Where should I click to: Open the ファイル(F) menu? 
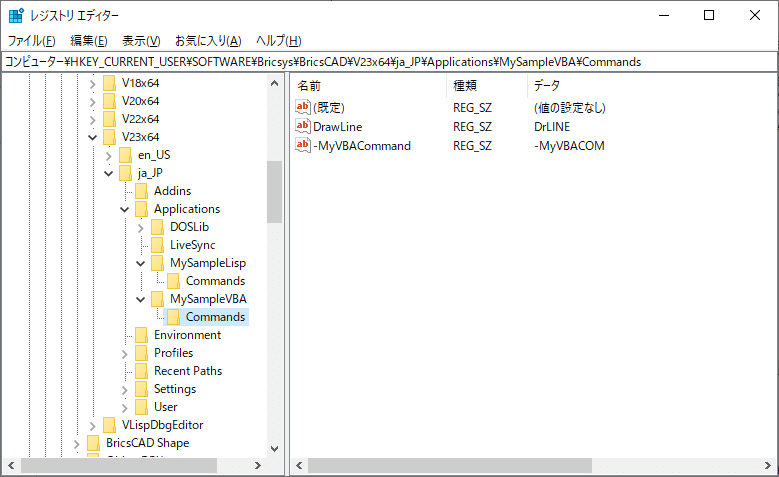[x=32, y=40]
